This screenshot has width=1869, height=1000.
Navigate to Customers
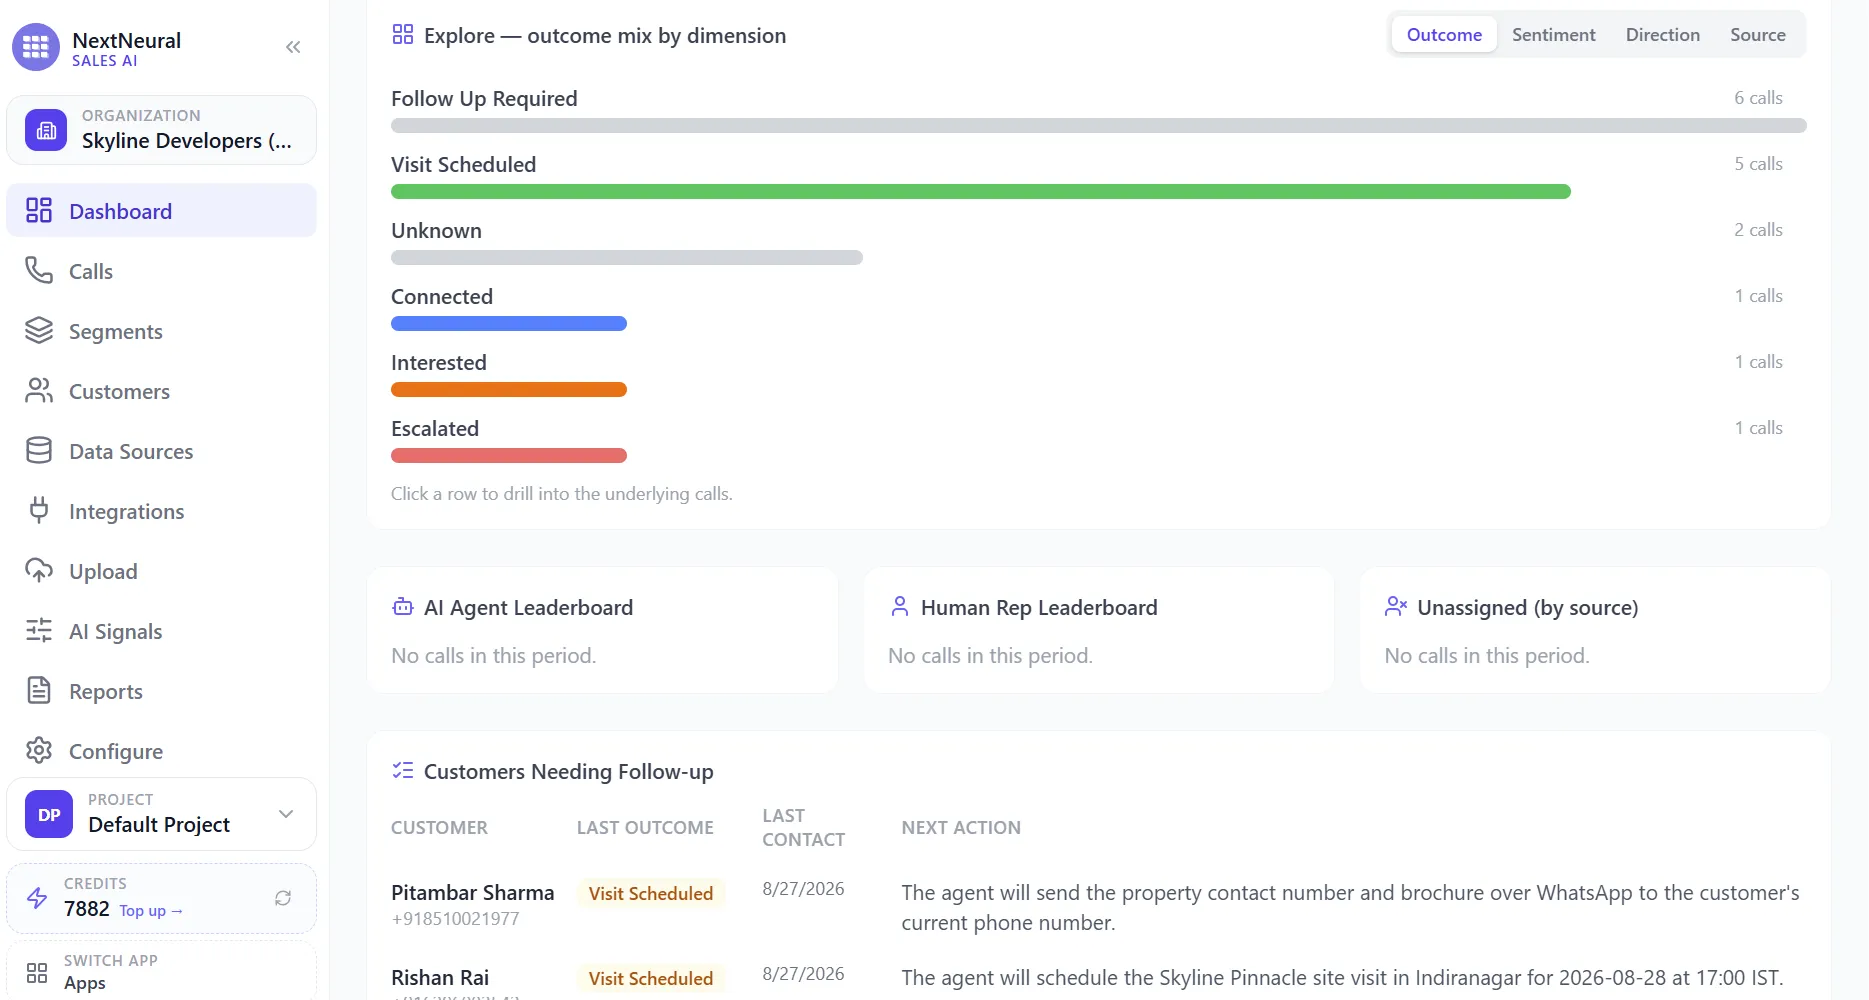coord(161,390)
